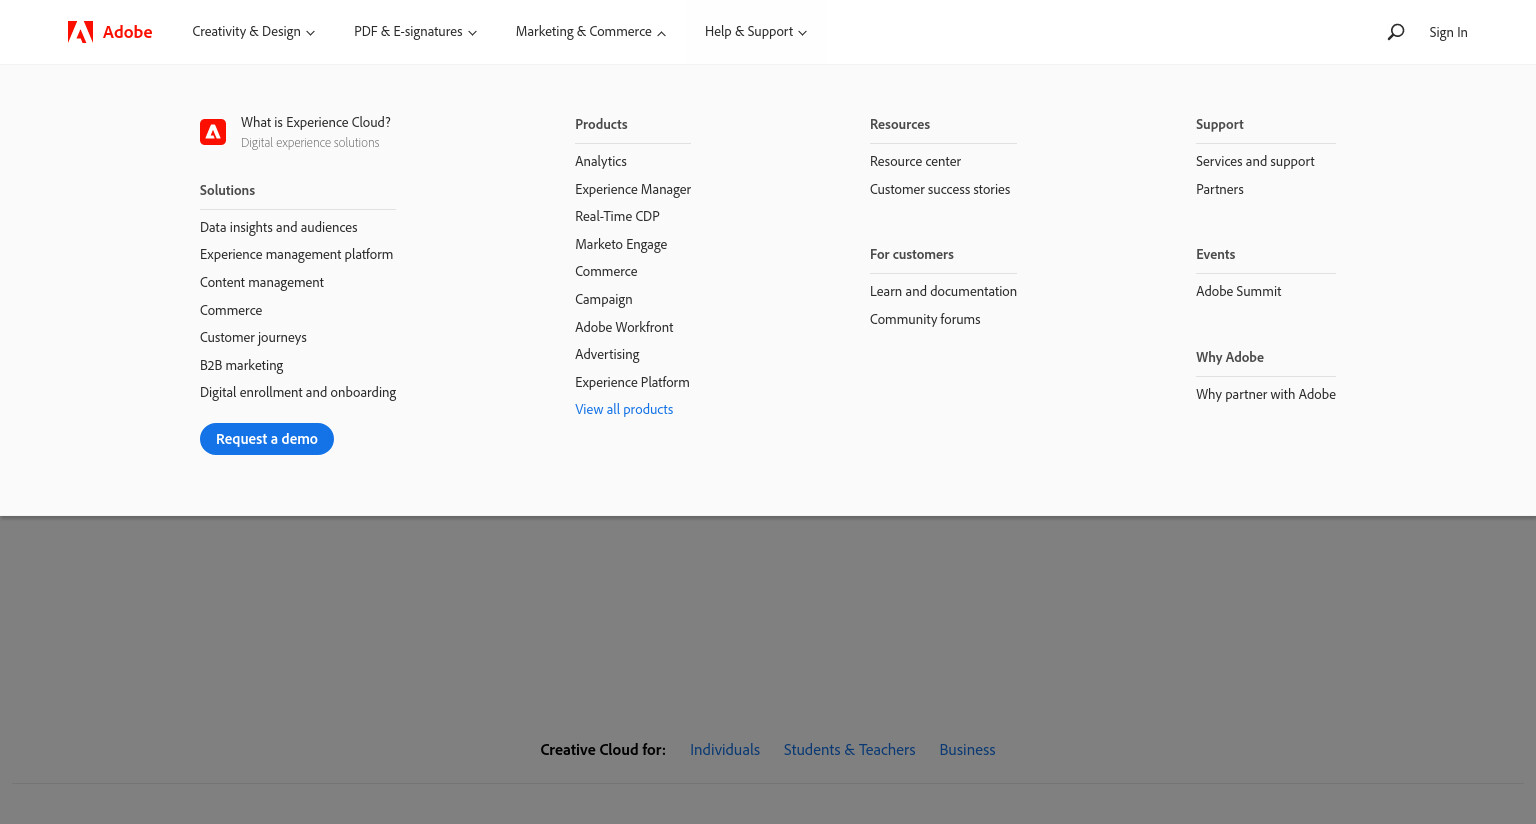Click Request a demo button
Screen dimensions: 1536x824
point(267,439)
